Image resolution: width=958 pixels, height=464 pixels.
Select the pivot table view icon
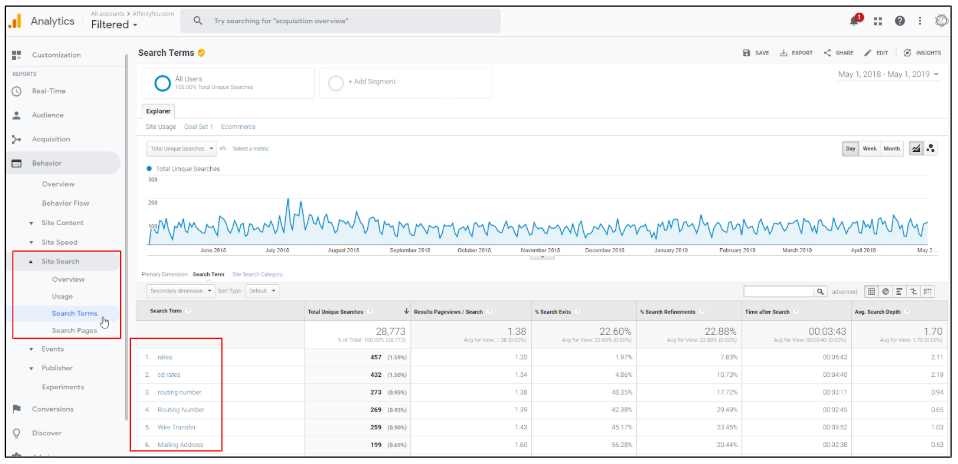tap(928, 292)
